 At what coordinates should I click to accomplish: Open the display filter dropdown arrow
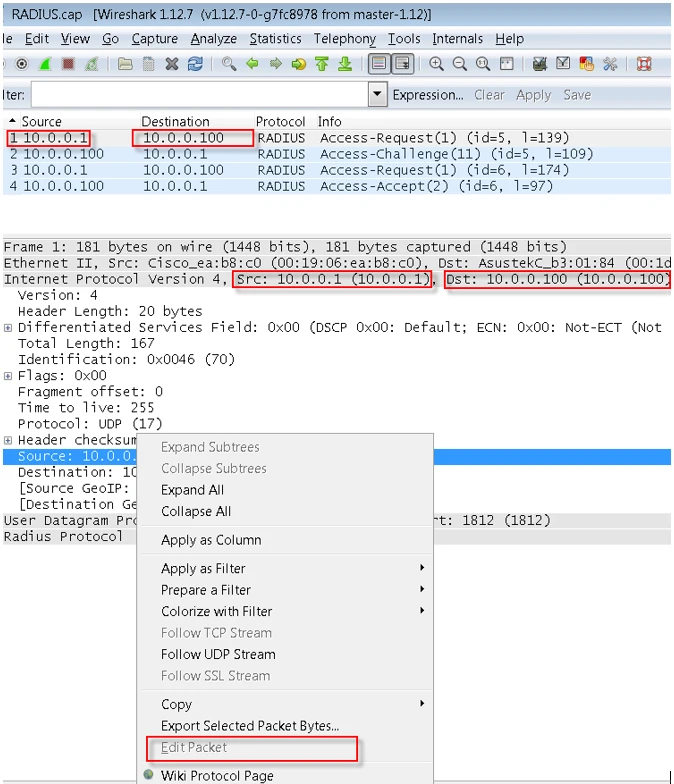pos(377,95)
